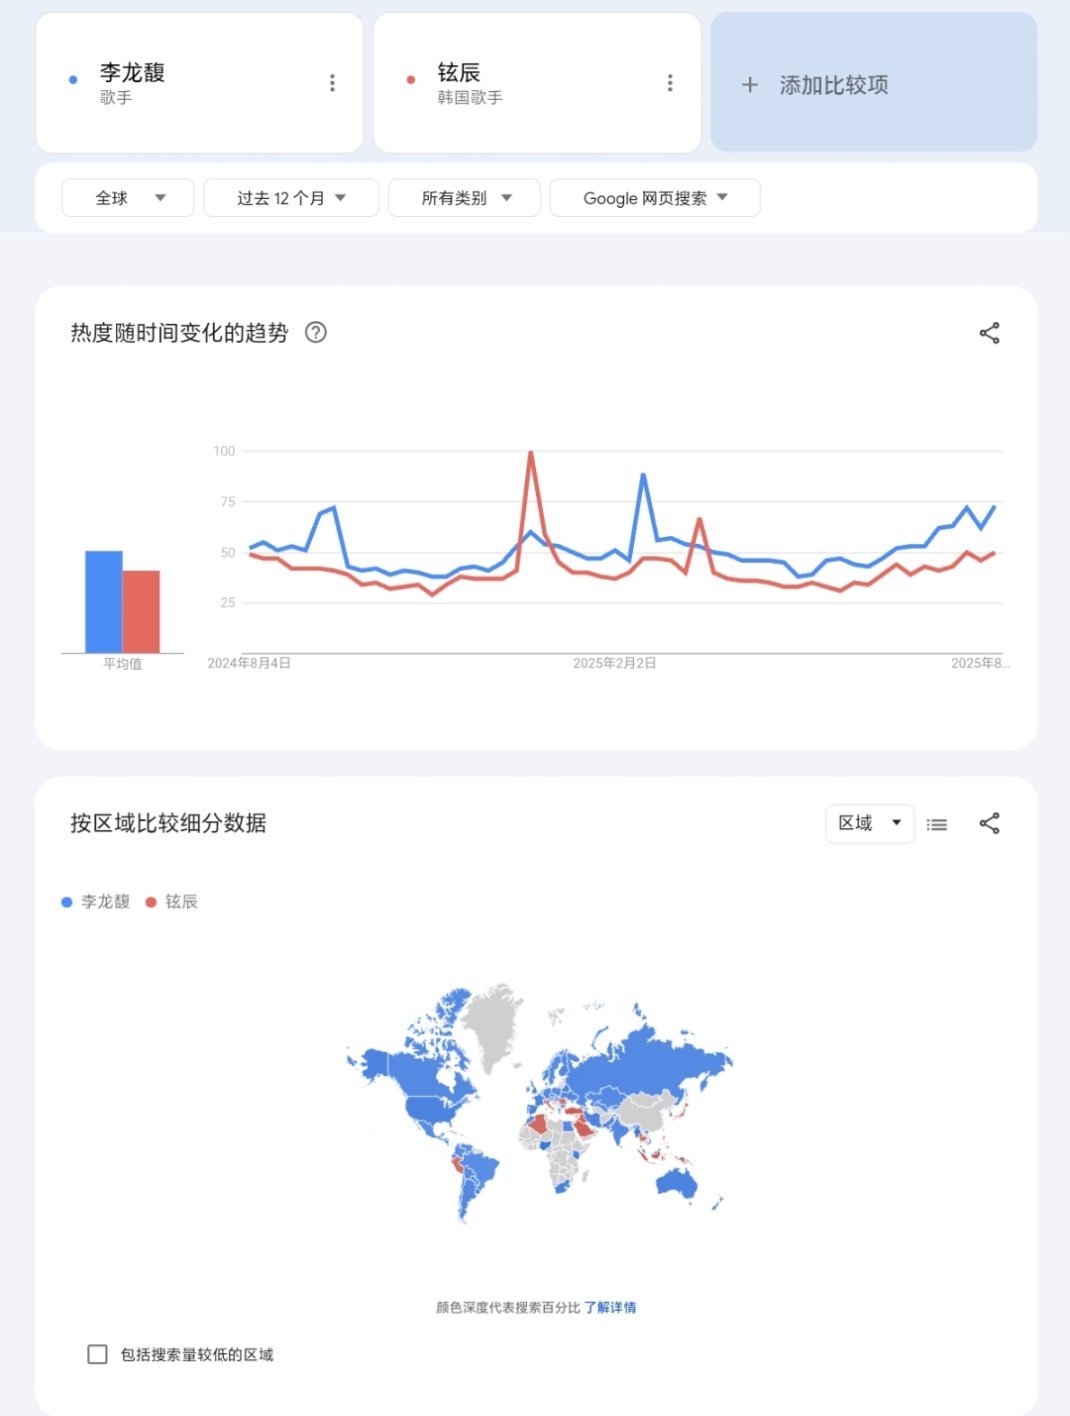Enable including low search volume regions

[97, 1354]
